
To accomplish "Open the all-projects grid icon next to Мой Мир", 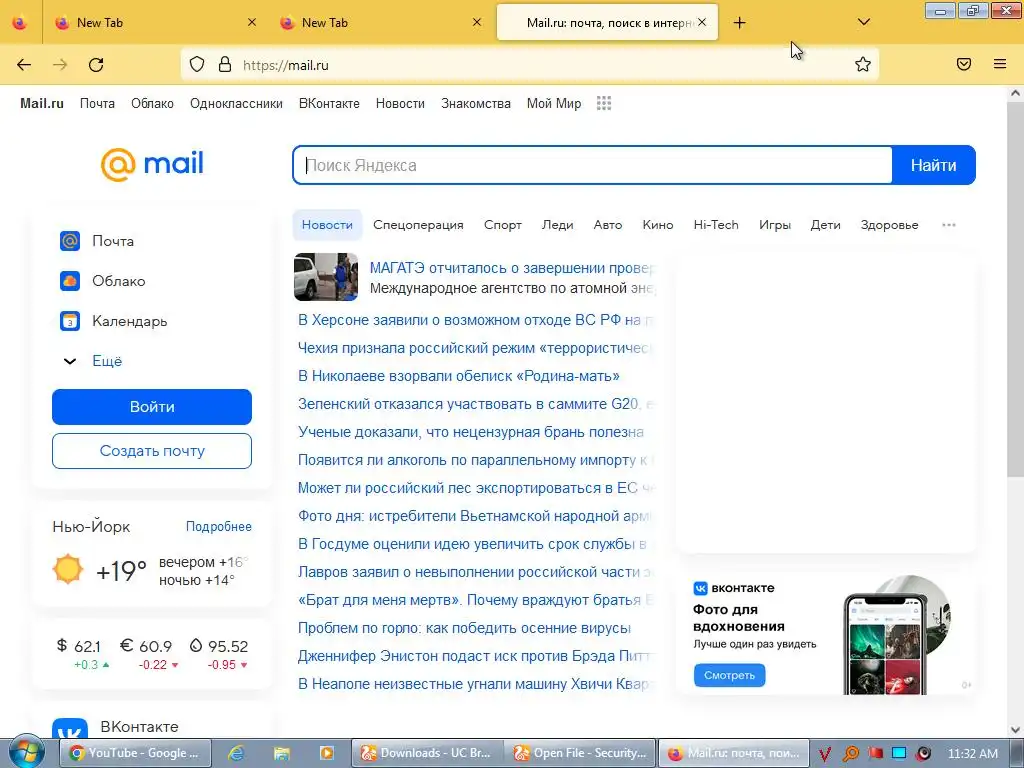I will (x=604, y=103).
